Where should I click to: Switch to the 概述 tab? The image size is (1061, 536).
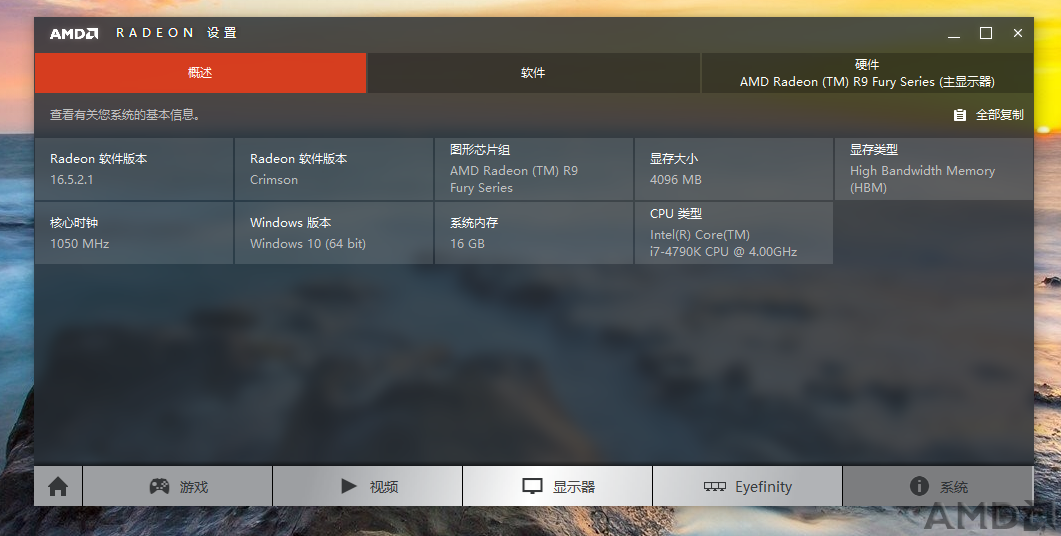(x=200, y=73)
